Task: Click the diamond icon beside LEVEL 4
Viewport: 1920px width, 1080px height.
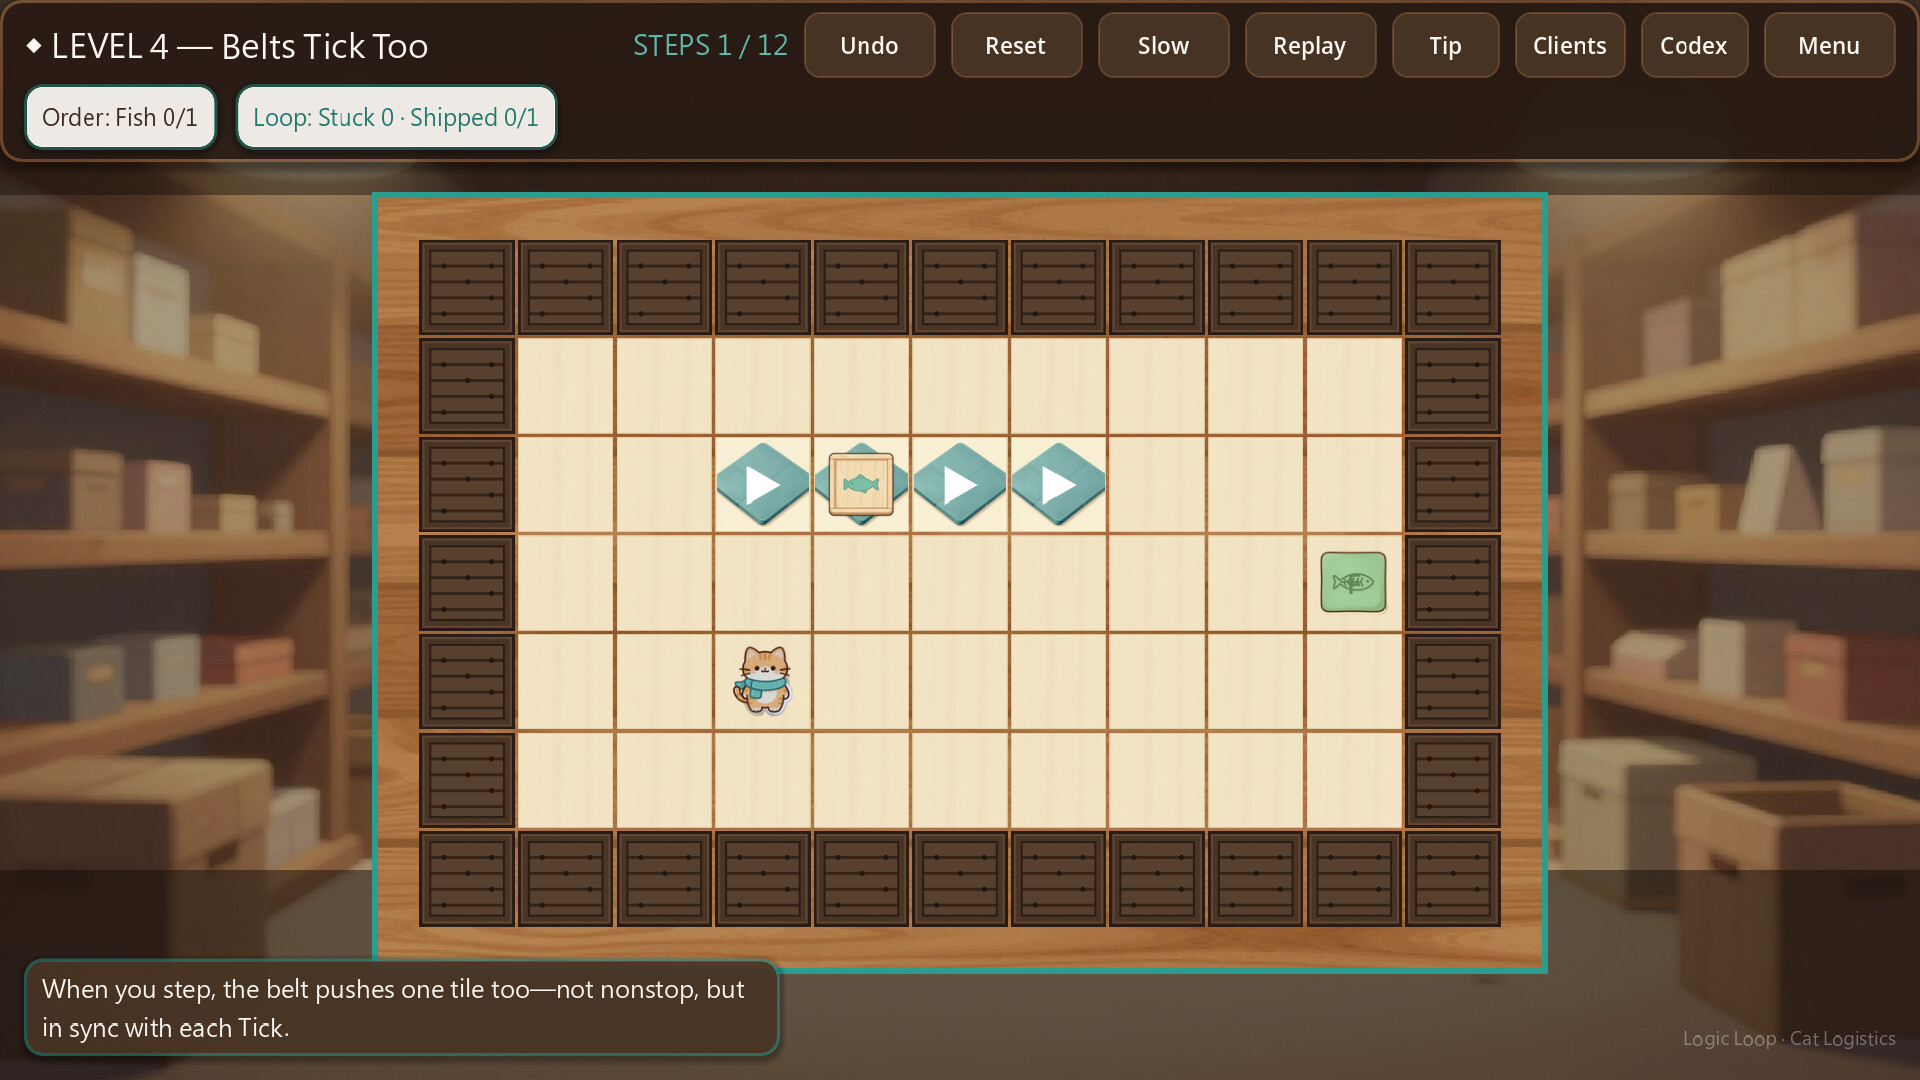Action: click(34, 45)
